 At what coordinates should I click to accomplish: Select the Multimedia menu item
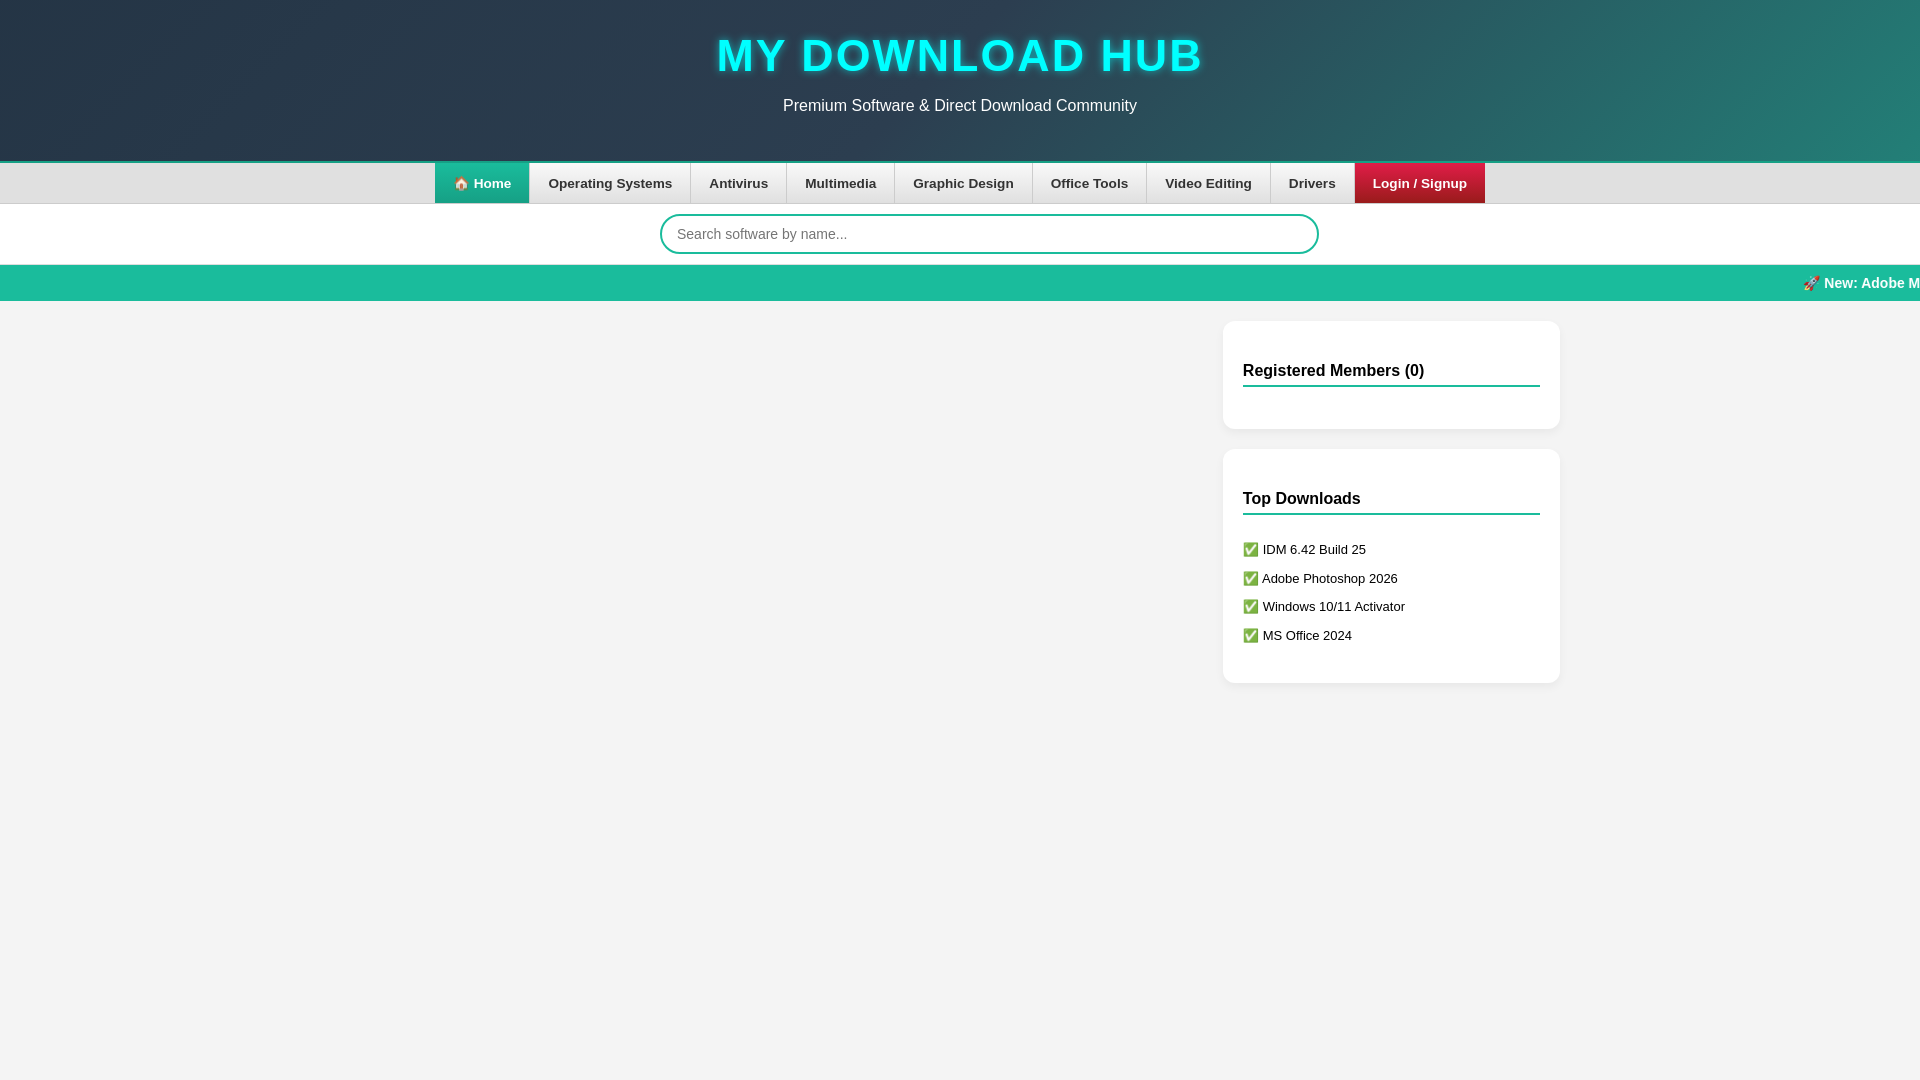(x=840, y=183)
